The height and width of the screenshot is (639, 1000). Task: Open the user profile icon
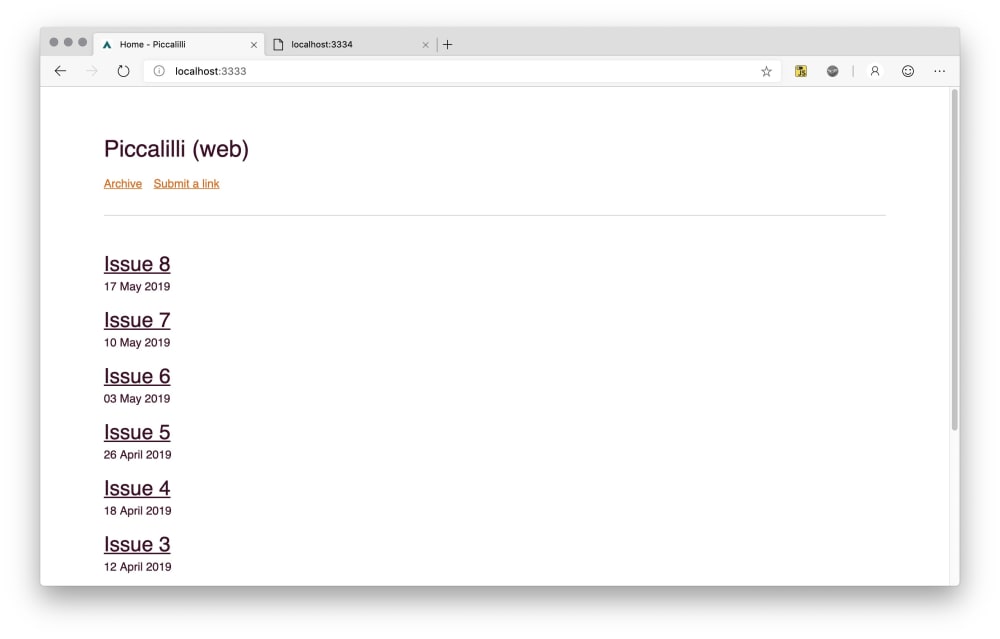[875, 71]
